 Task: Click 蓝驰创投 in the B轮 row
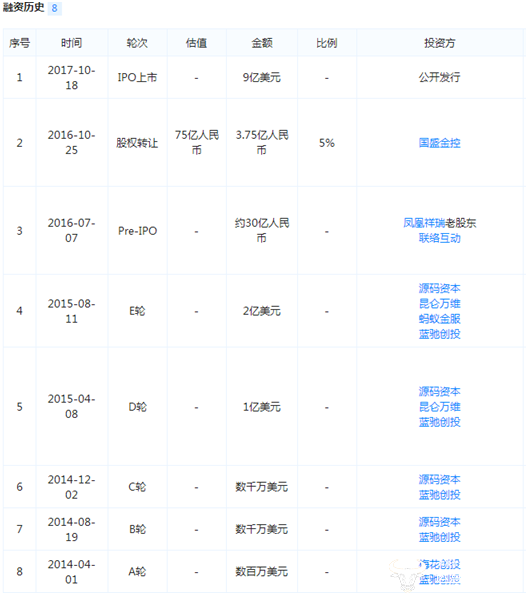(439, 537)
